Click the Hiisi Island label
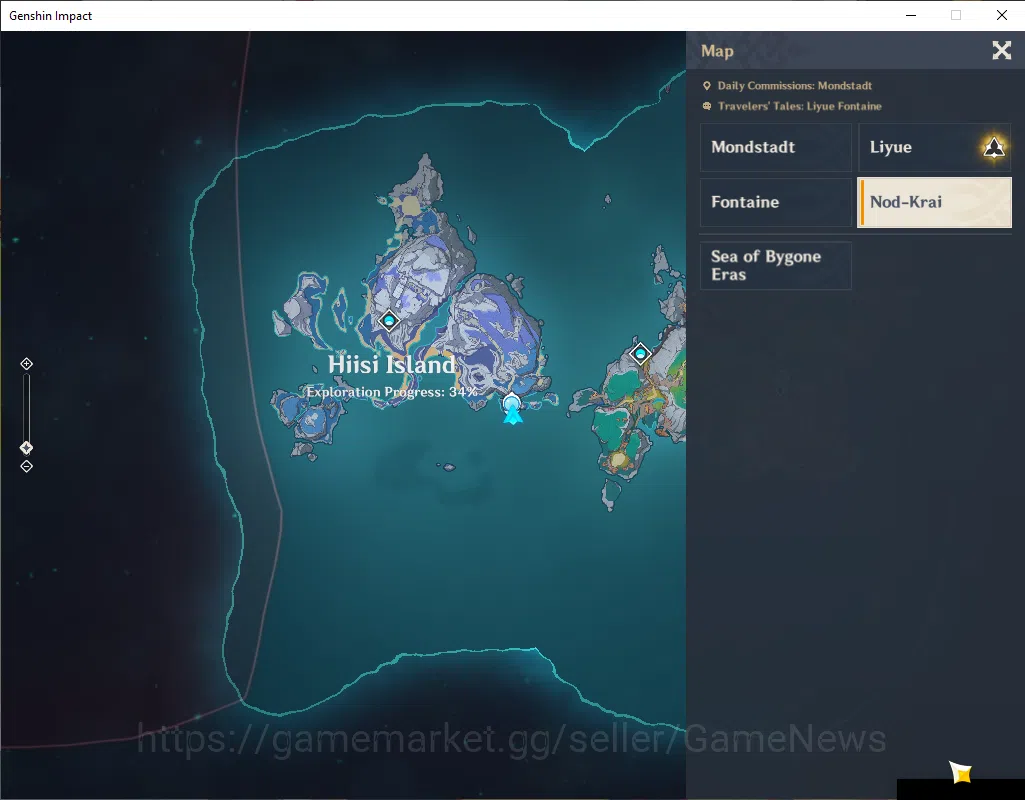Image resolution: width=1025 pixels, height=800 pixels. (391, 365)
